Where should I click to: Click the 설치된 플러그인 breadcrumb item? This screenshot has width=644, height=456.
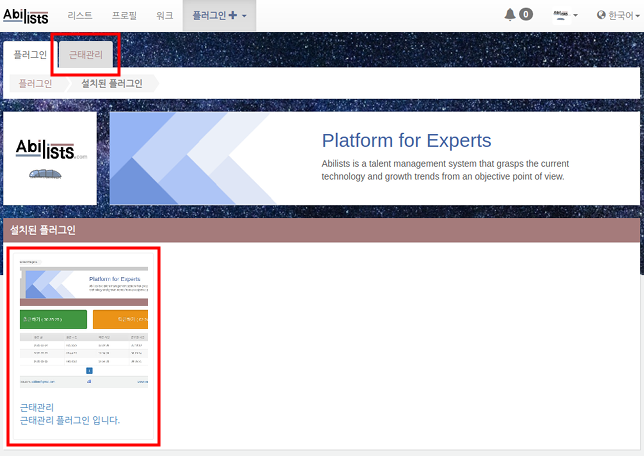(x=112, y=83)
